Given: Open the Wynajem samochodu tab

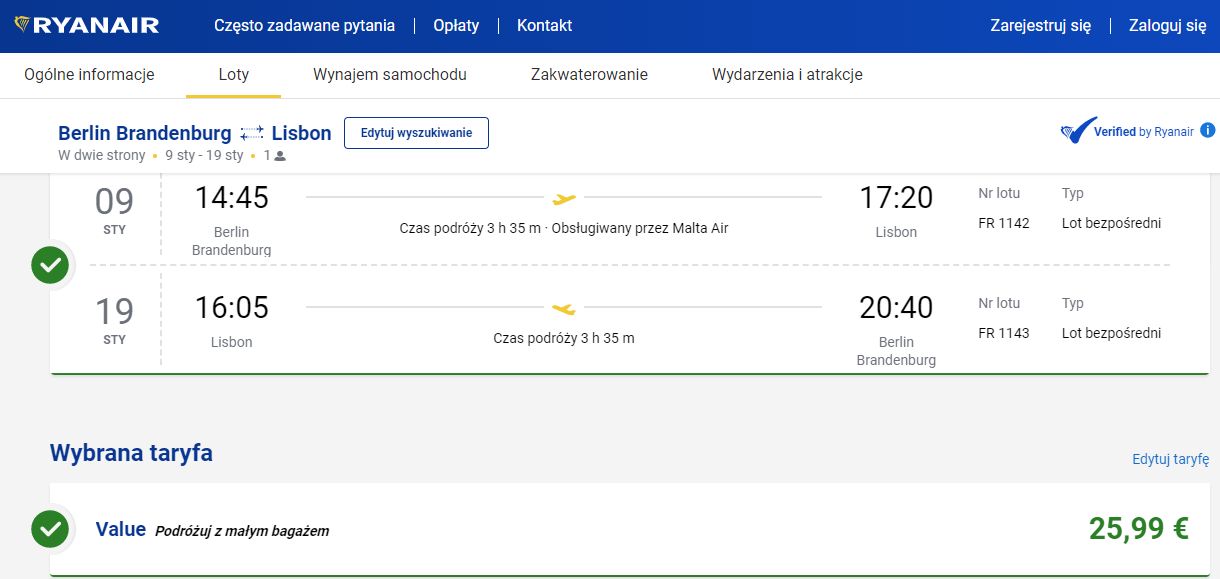Looking at the screenshot, I should pyautogui.click(x=390, y=74).
